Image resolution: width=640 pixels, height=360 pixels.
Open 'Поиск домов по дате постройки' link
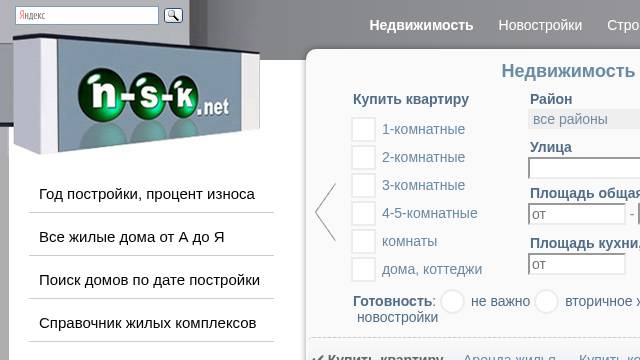click(x=149, y=280)
